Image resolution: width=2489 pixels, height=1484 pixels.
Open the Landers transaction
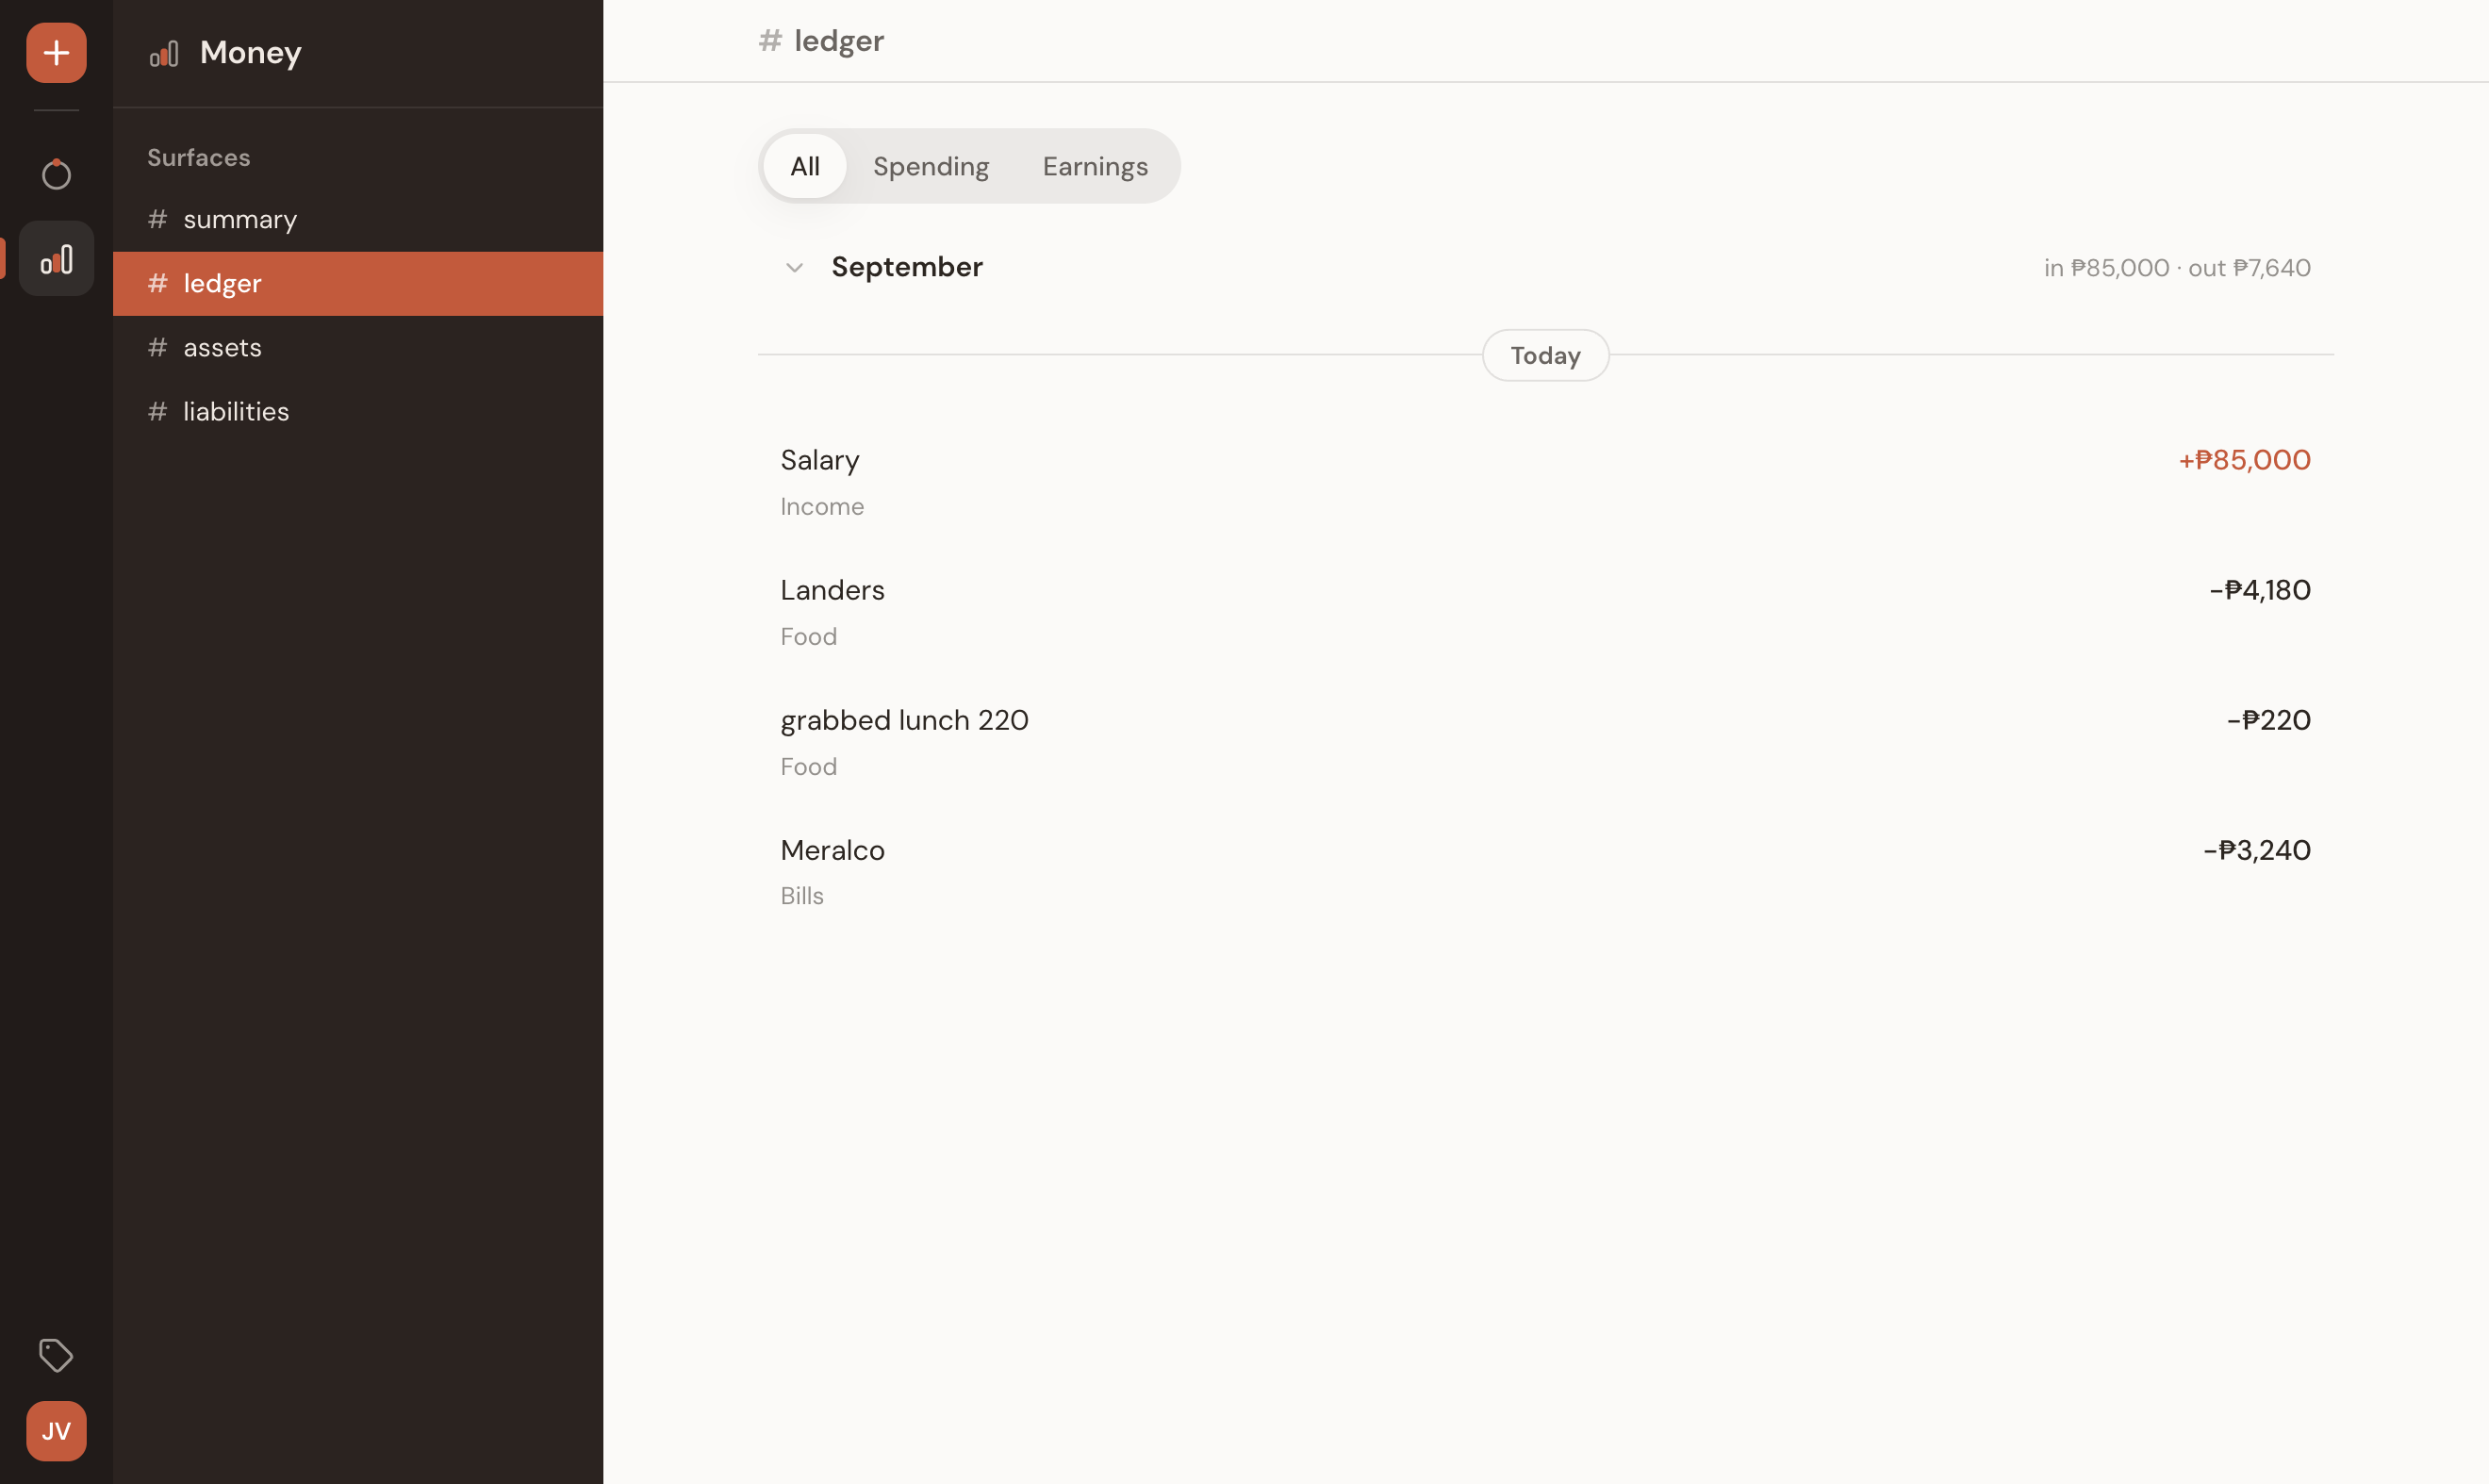tap(1545, 612)
